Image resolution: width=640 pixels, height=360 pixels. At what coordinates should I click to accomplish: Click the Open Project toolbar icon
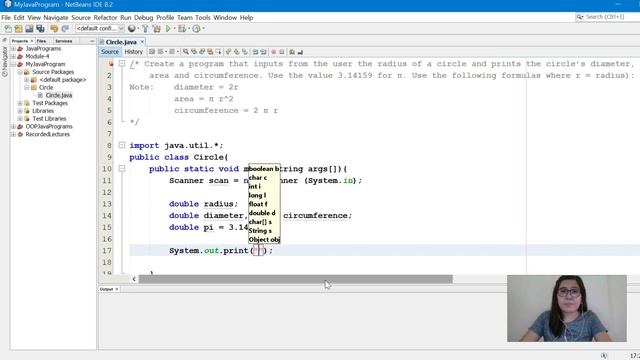[29, 29]
